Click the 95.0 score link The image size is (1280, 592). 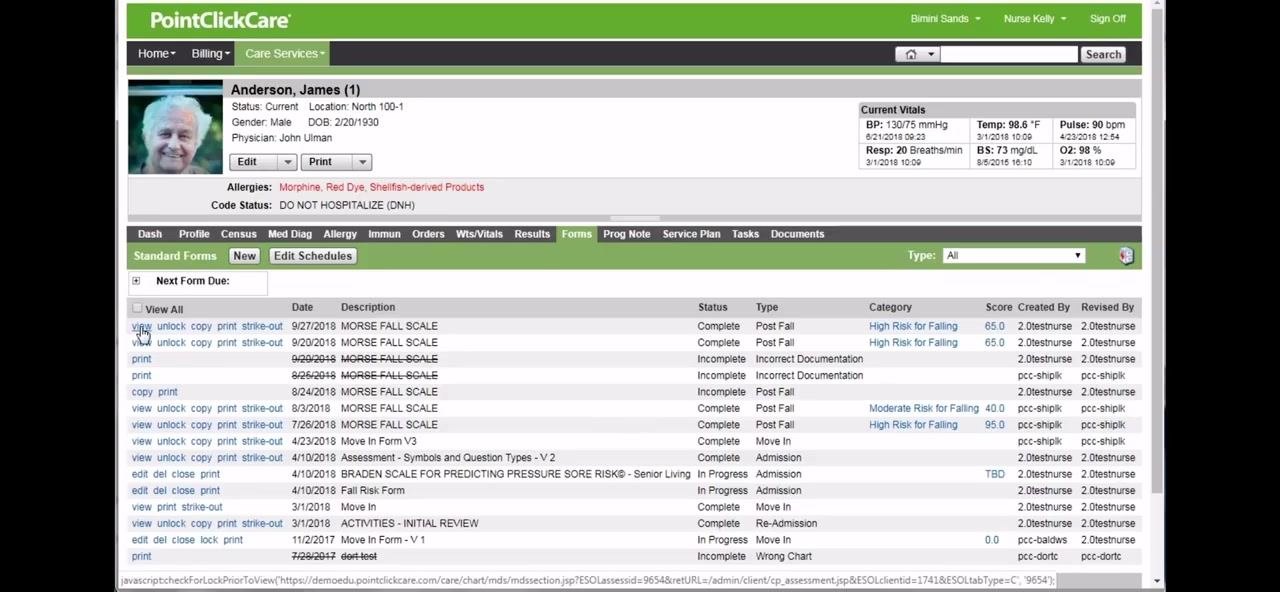point(994,425)
